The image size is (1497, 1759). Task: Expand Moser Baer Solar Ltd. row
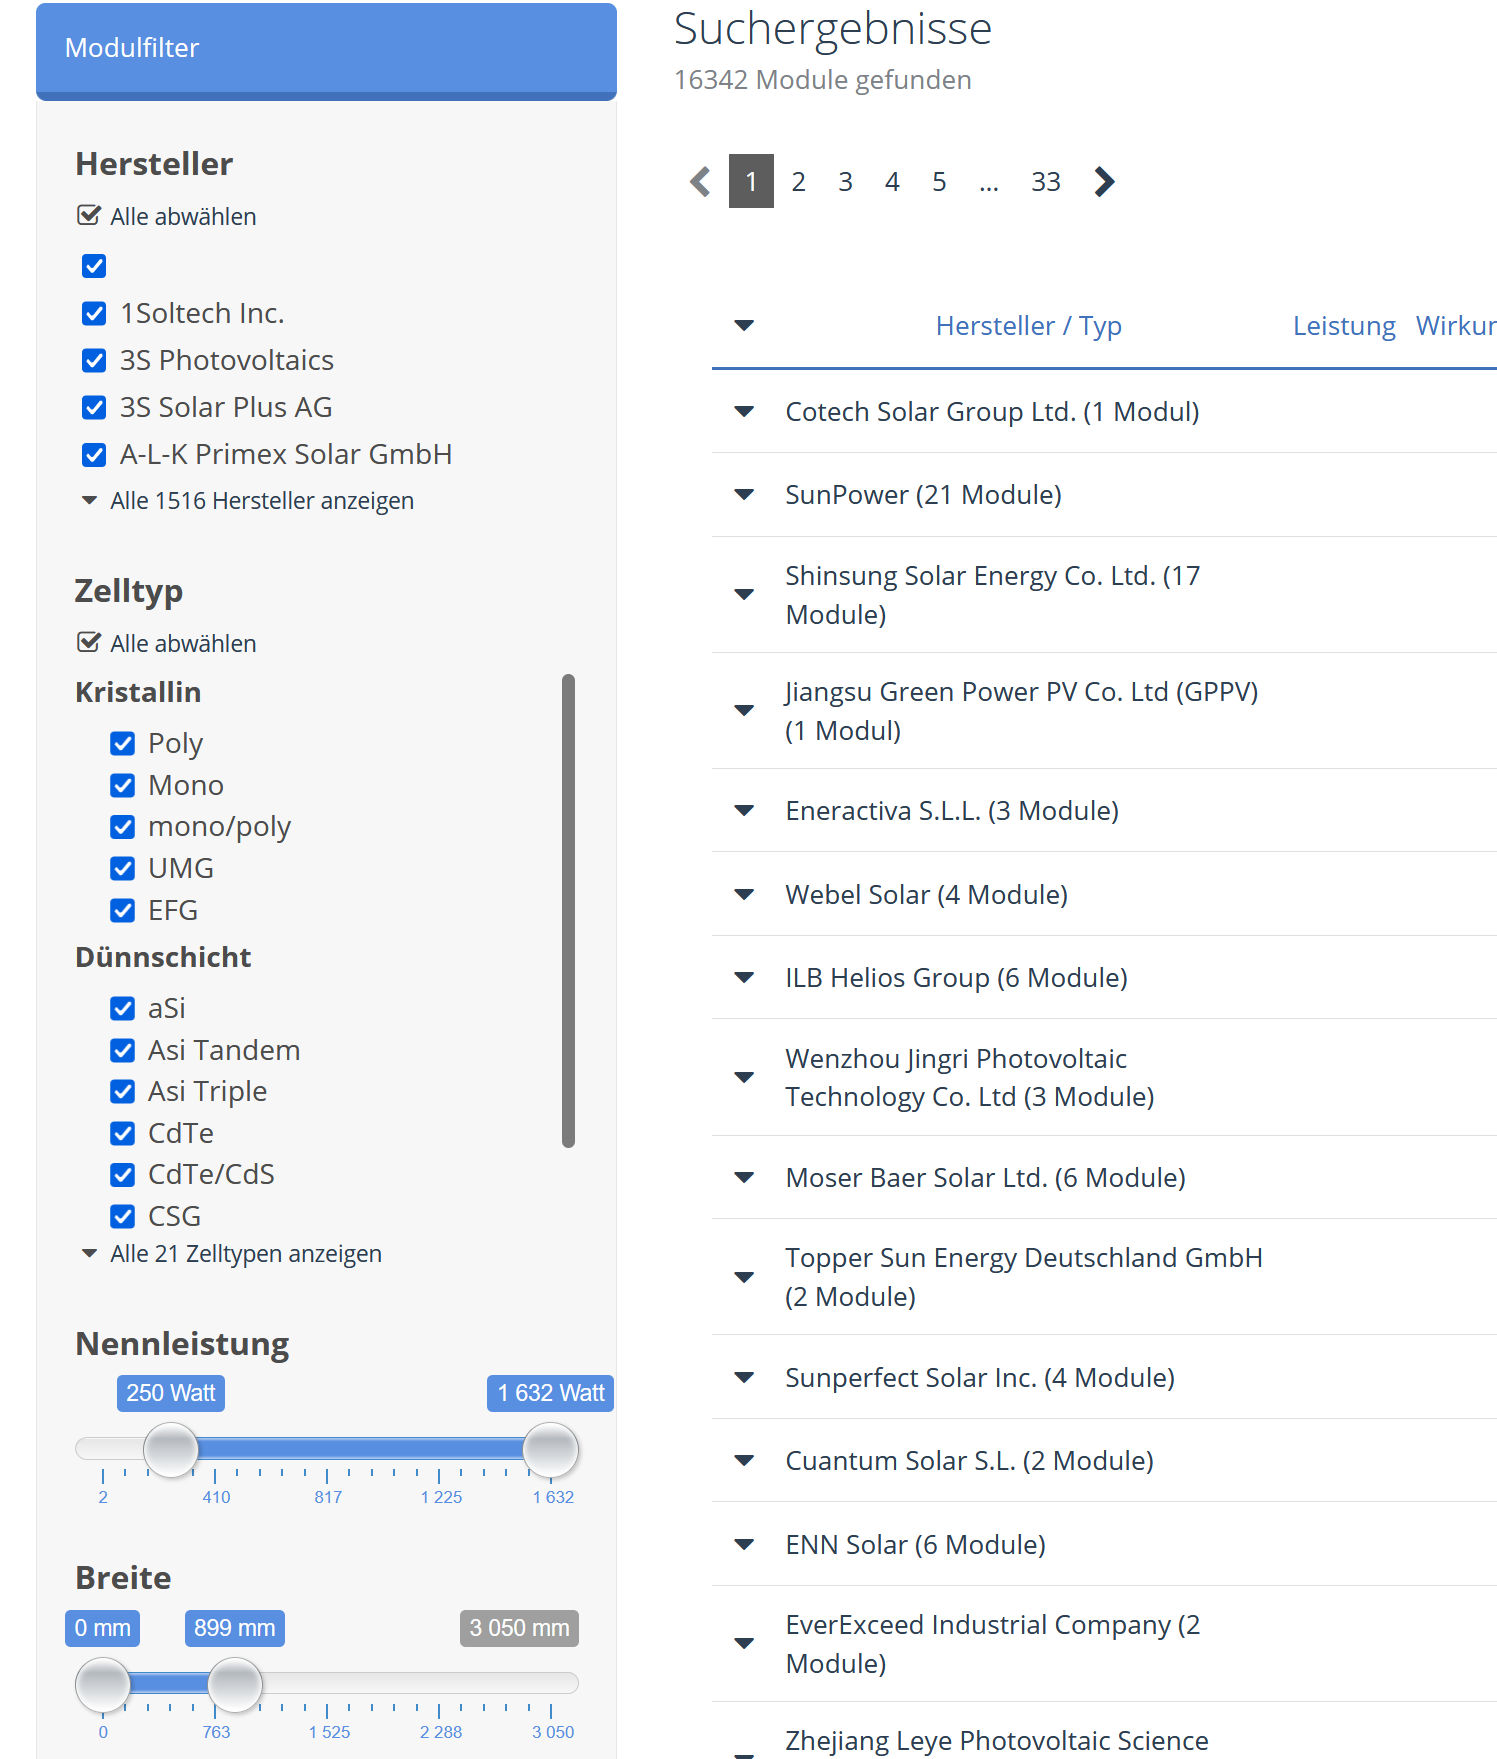[x=744, y=1177]
